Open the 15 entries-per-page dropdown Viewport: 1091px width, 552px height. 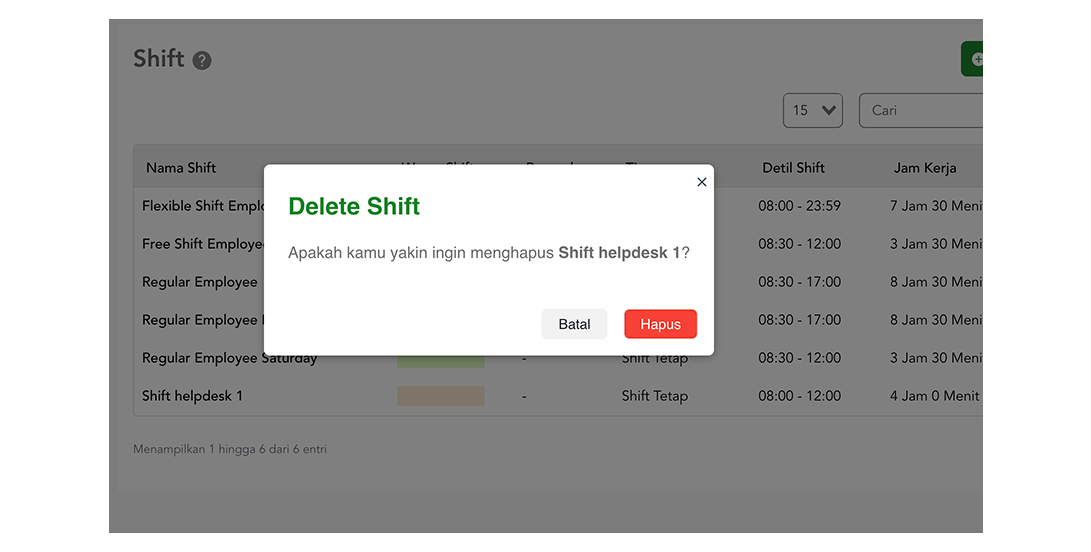click(x=812, y=111)
